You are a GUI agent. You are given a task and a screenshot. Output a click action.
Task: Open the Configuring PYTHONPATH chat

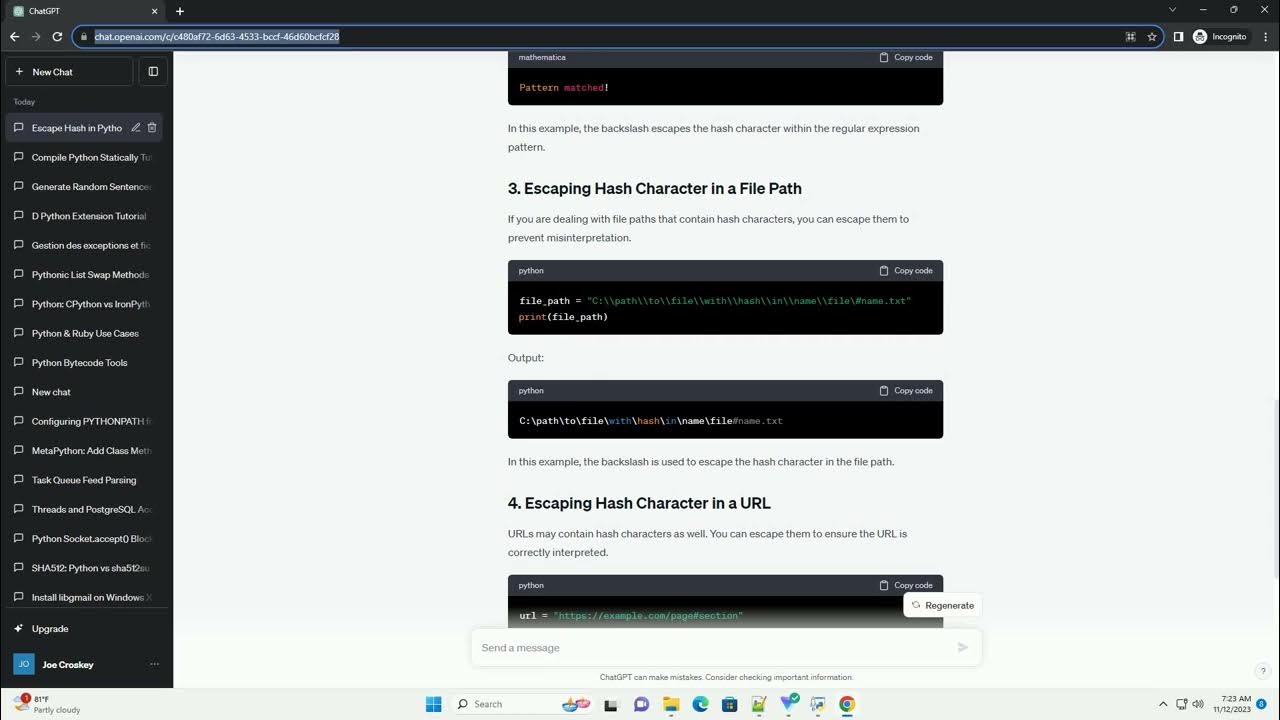(86, 421)
